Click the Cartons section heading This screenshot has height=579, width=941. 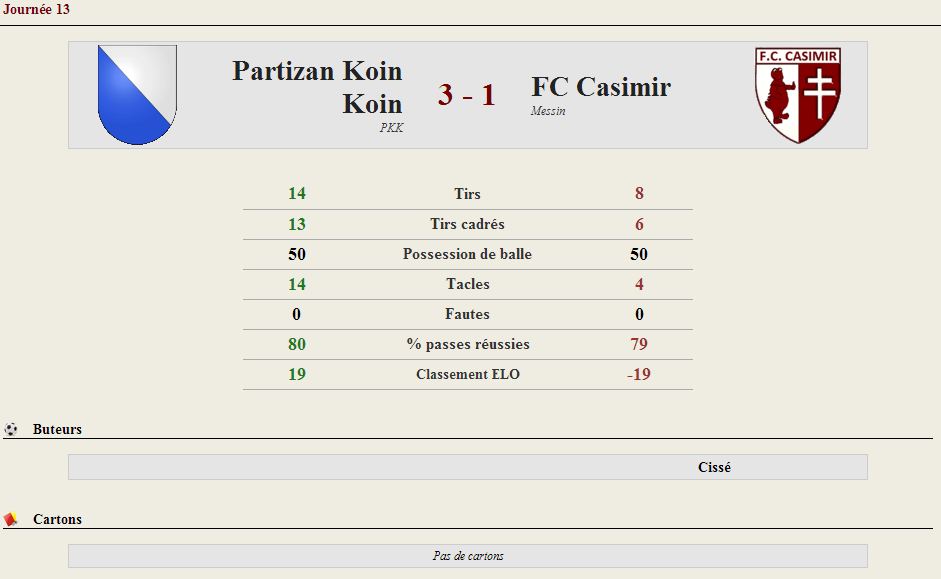tap(57, 519)
